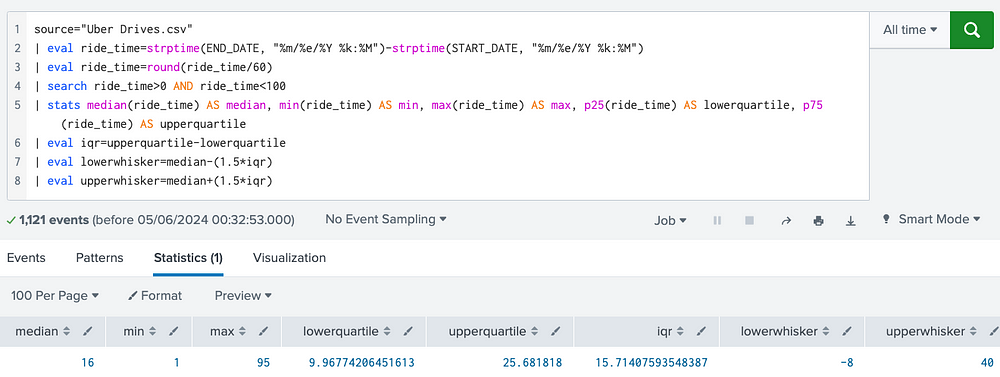Sort by the lowerquartile column header
The height and width of the screenshot is (377, 1000).
(346, 331)
